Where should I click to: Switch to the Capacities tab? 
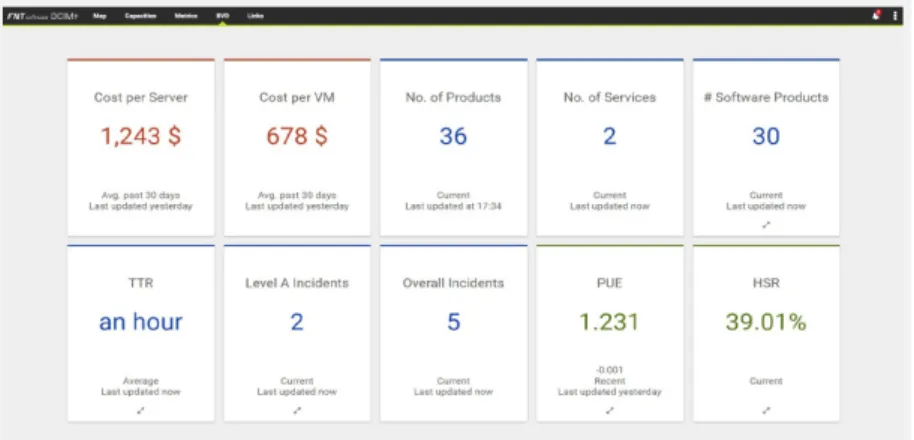[x=140, y=16]
